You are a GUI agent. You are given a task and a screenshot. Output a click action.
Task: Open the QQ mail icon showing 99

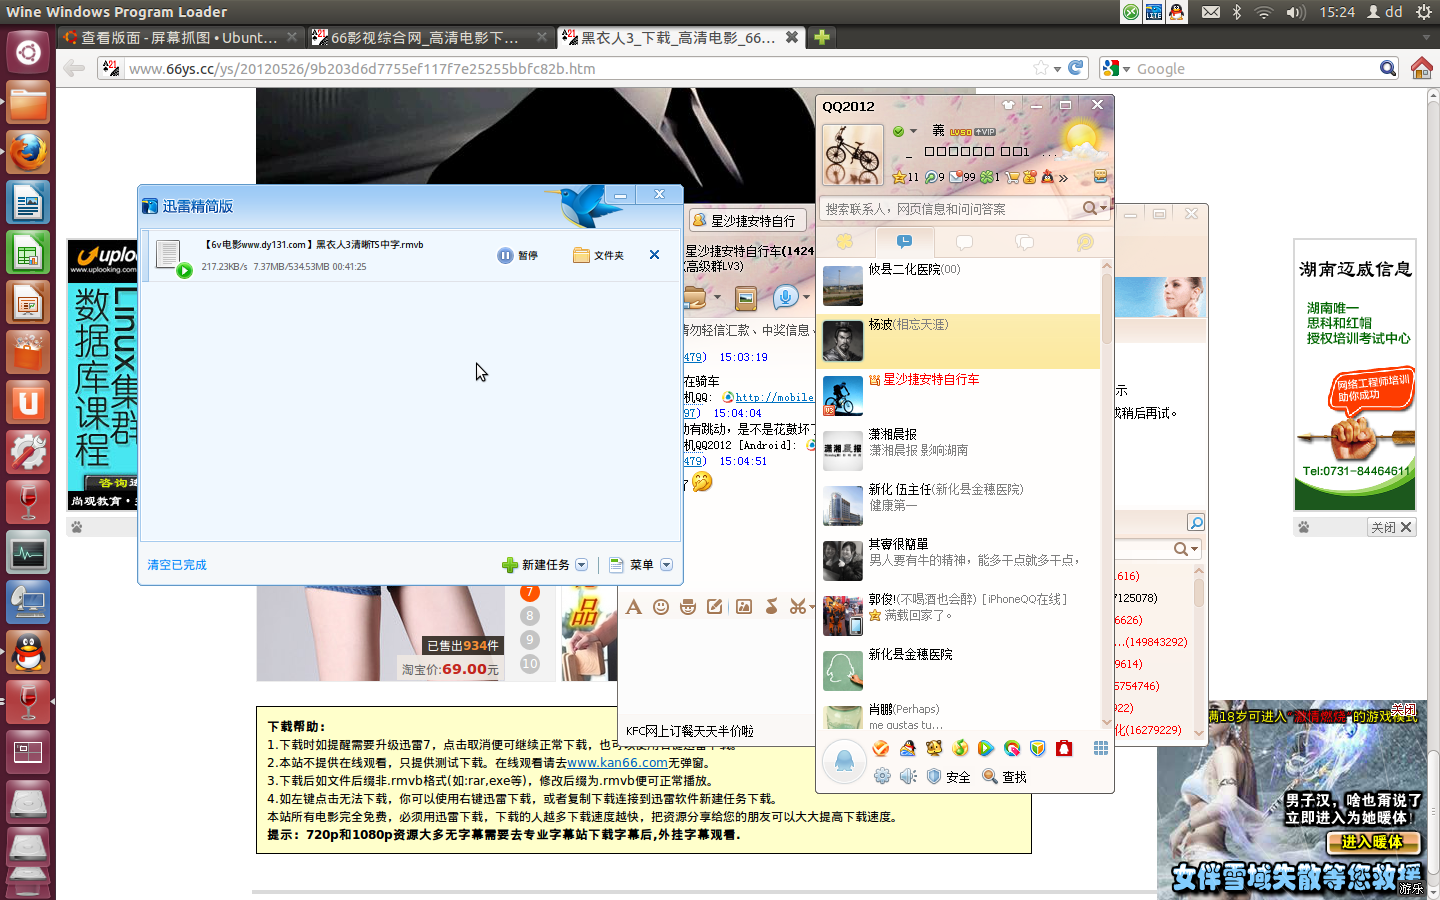point(956,177)
